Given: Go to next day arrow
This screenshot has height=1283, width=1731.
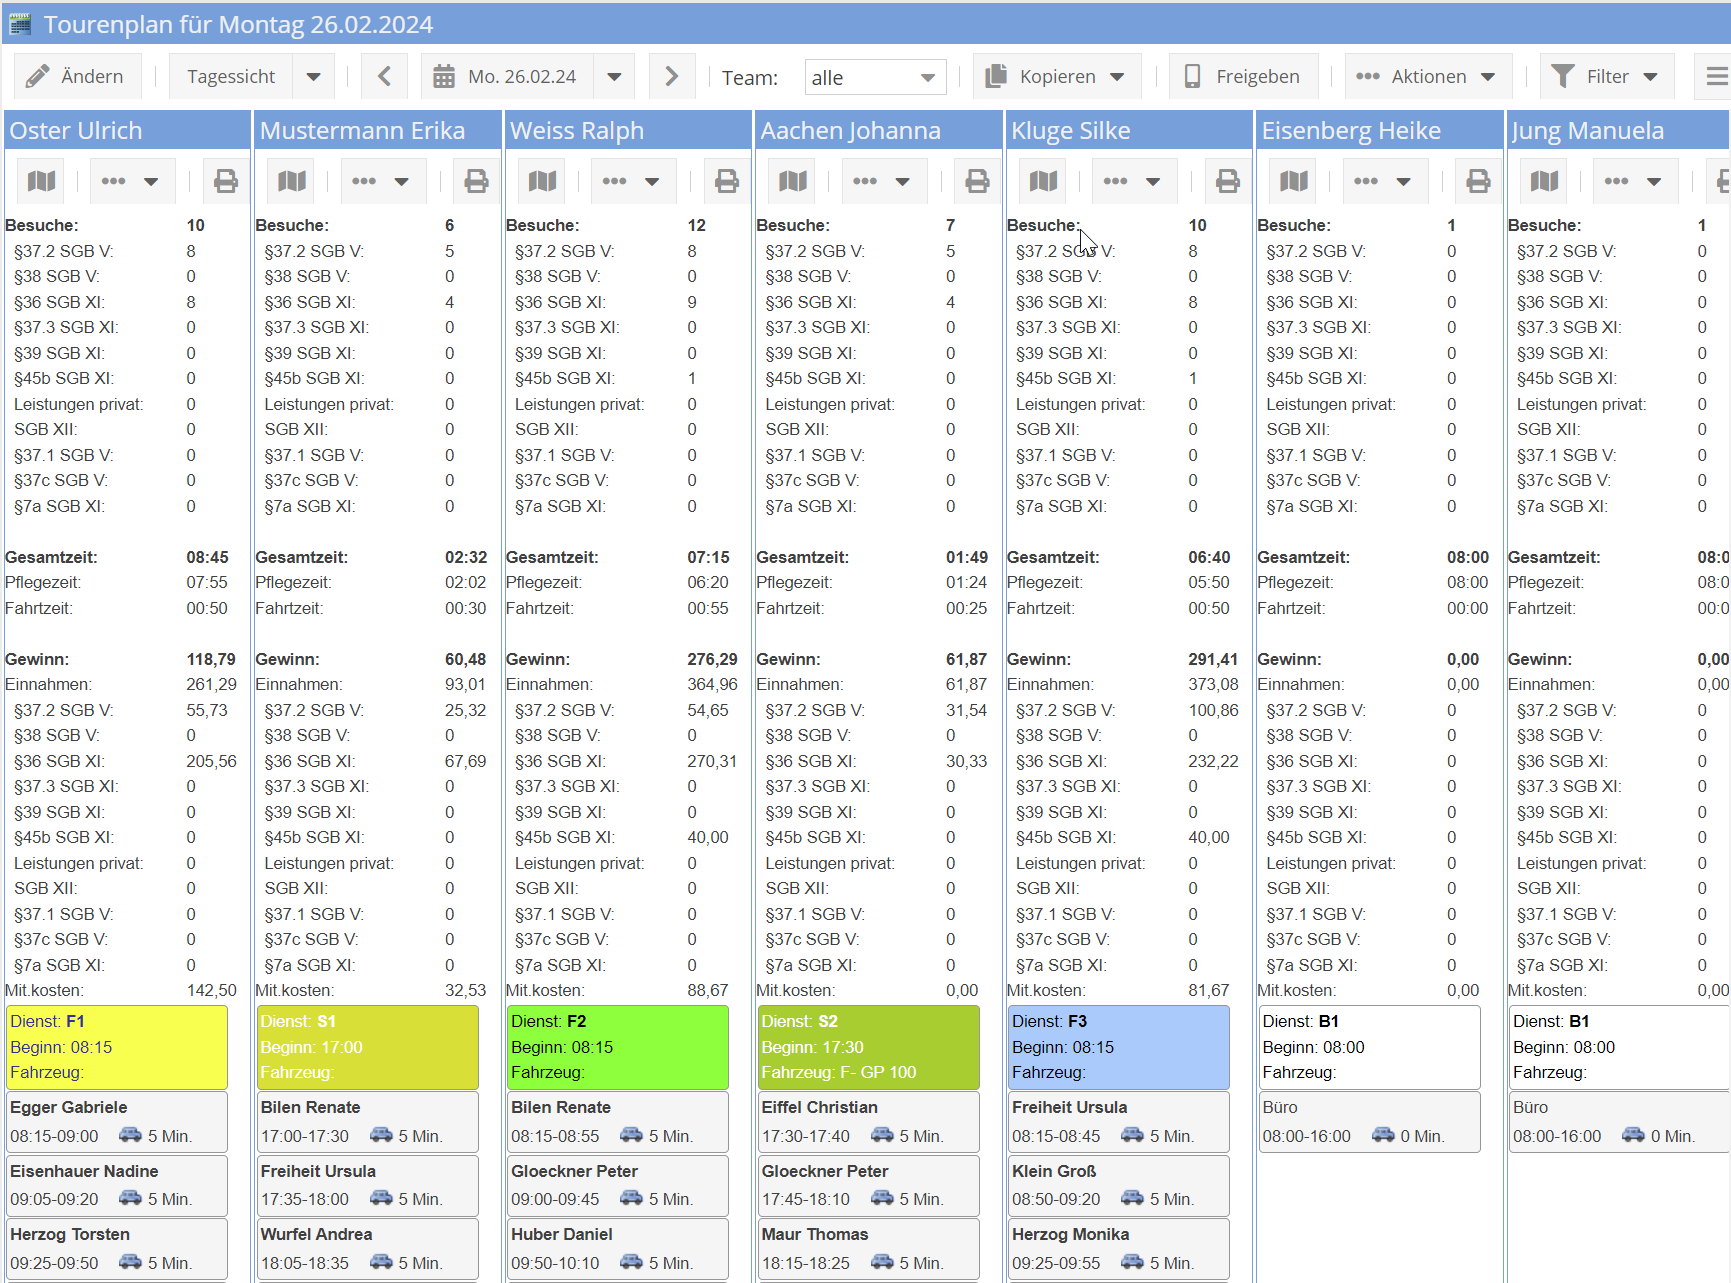Looking at the screenshot, I should 671,77.
